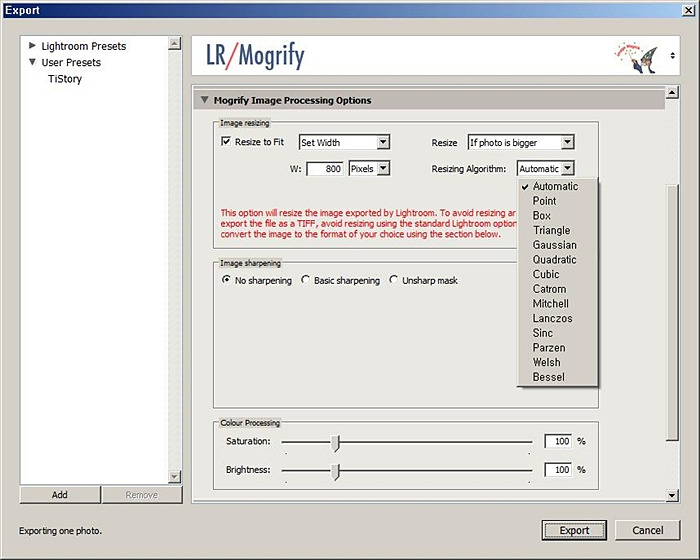Select the No sharpening radio button
This screenshot has height=560, width=700.
tap(226, 280)
